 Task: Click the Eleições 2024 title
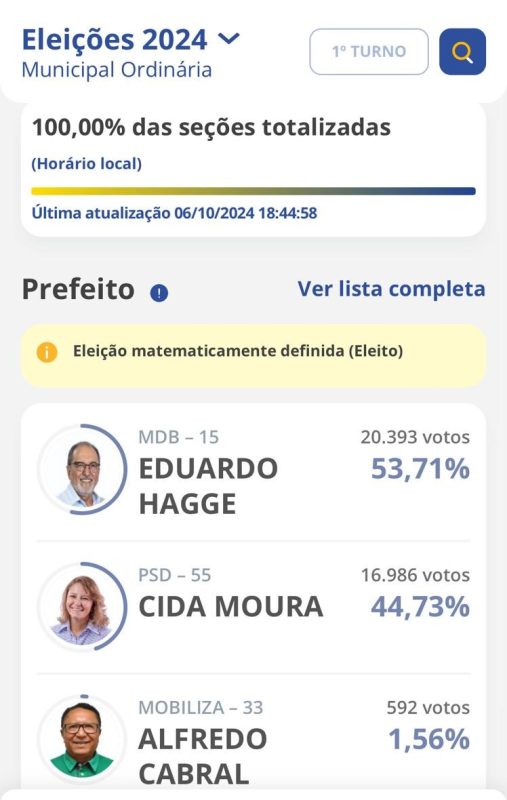point(115,39)
